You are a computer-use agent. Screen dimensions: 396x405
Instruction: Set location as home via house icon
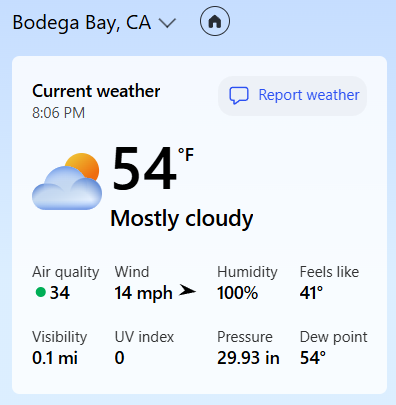pyautogui.click(x=215, y=21)
